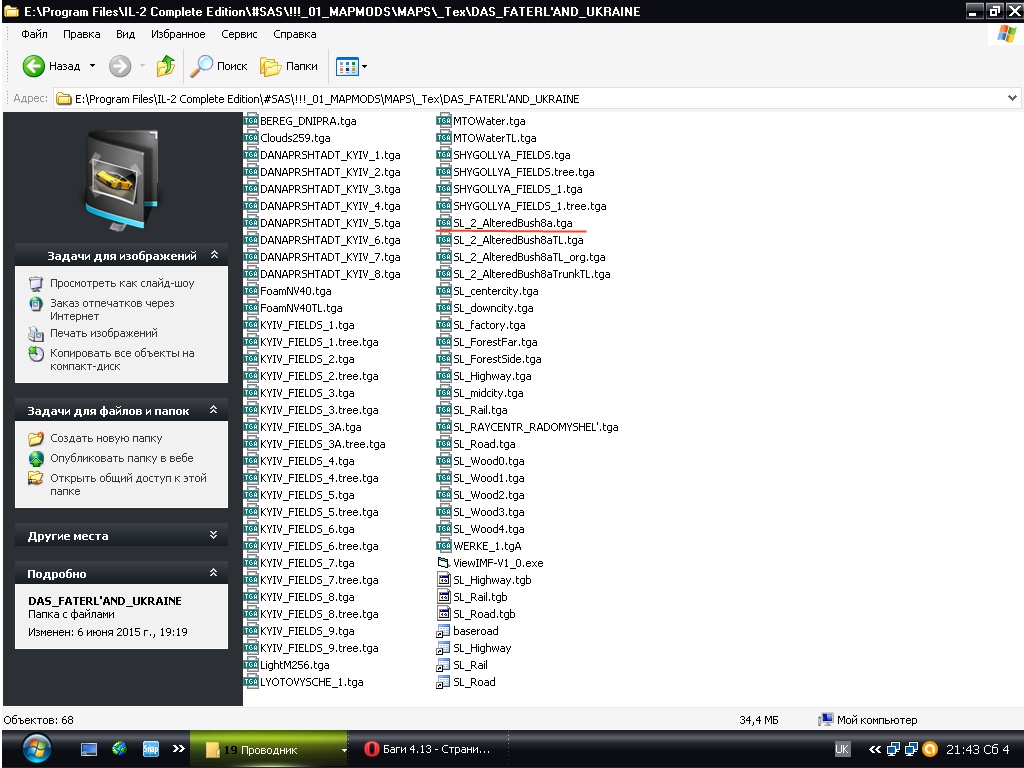This screenshot has height=768, width=1024.
Task: Select LYOTOVYSCHE_1.tga file name
Action: point(312,682)
